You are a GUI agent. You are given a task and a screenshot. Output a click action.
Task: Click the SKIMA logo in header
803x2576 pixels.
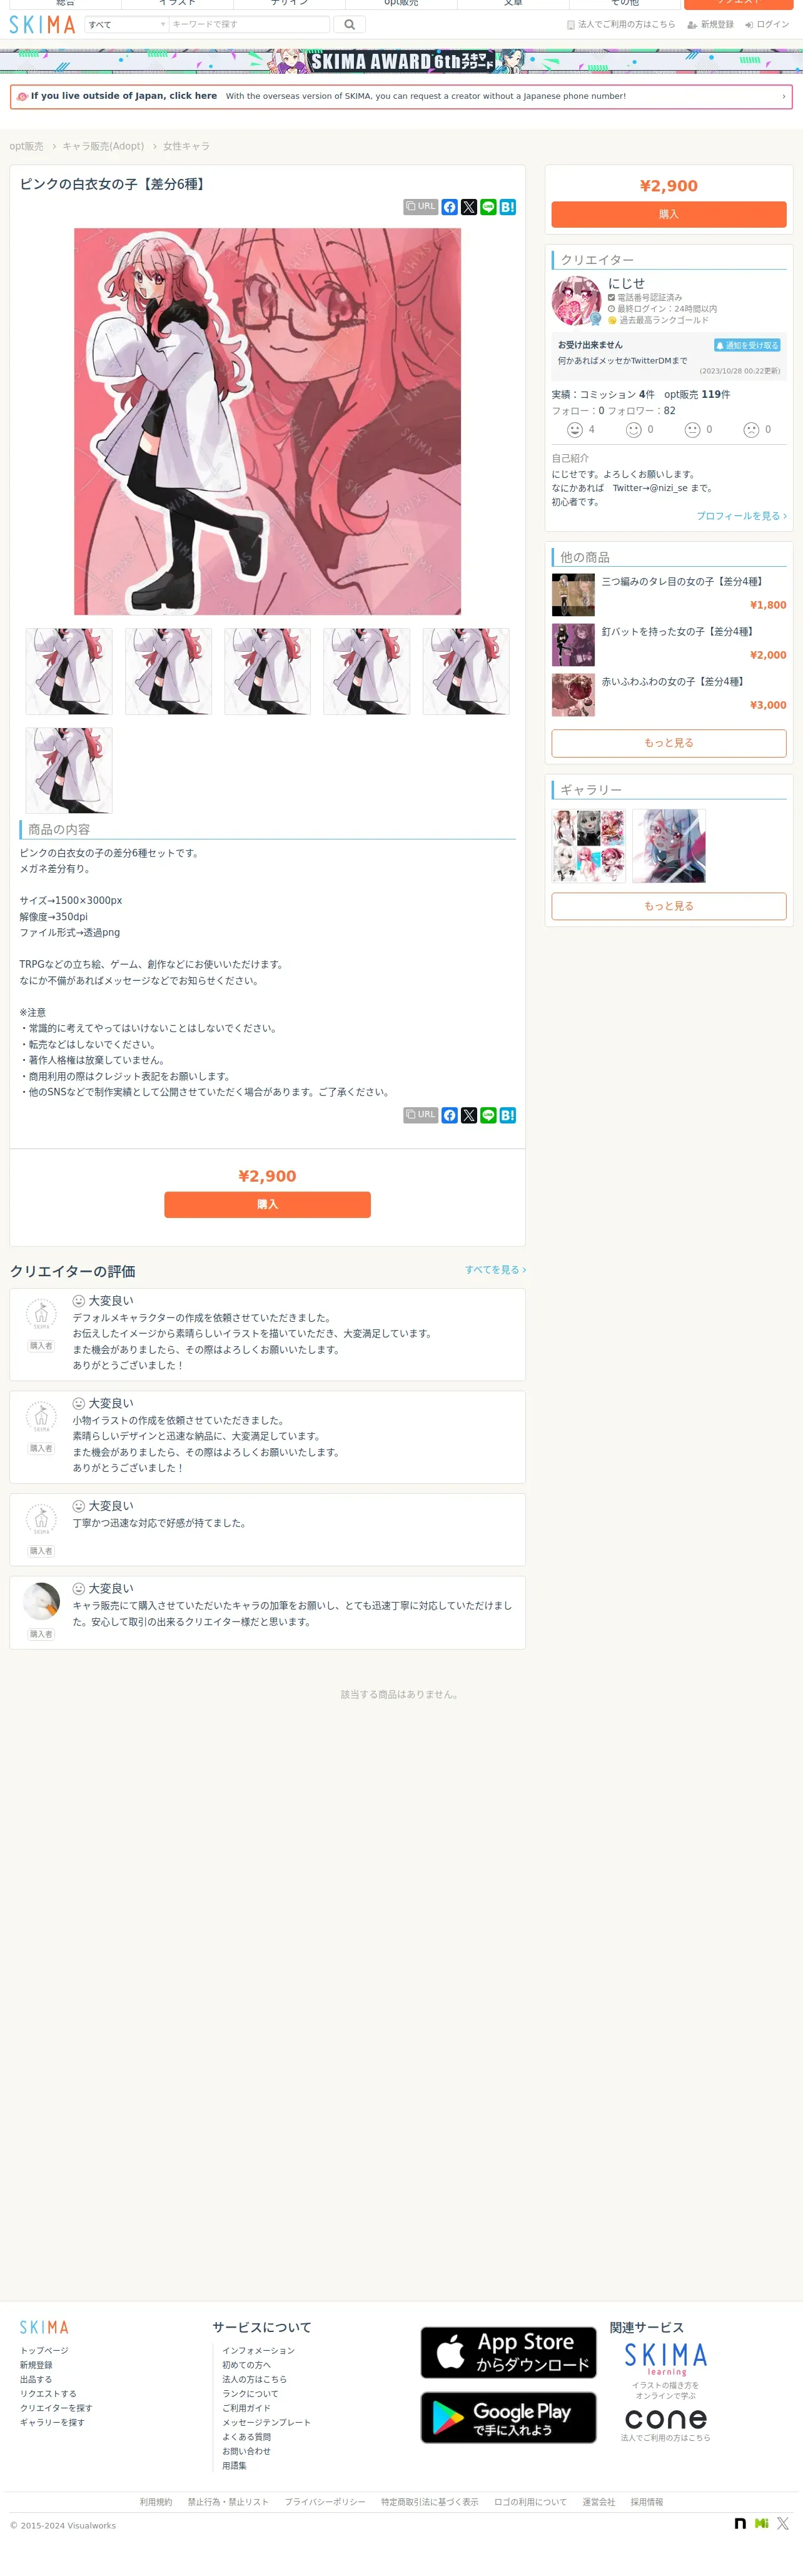(42, 24)
